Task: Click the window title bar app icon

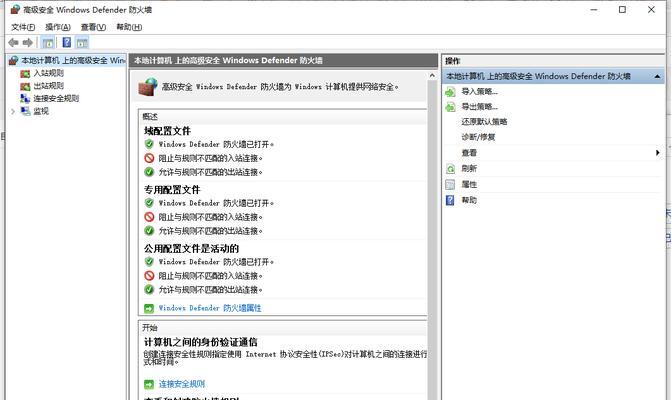Action: point(15,9)
